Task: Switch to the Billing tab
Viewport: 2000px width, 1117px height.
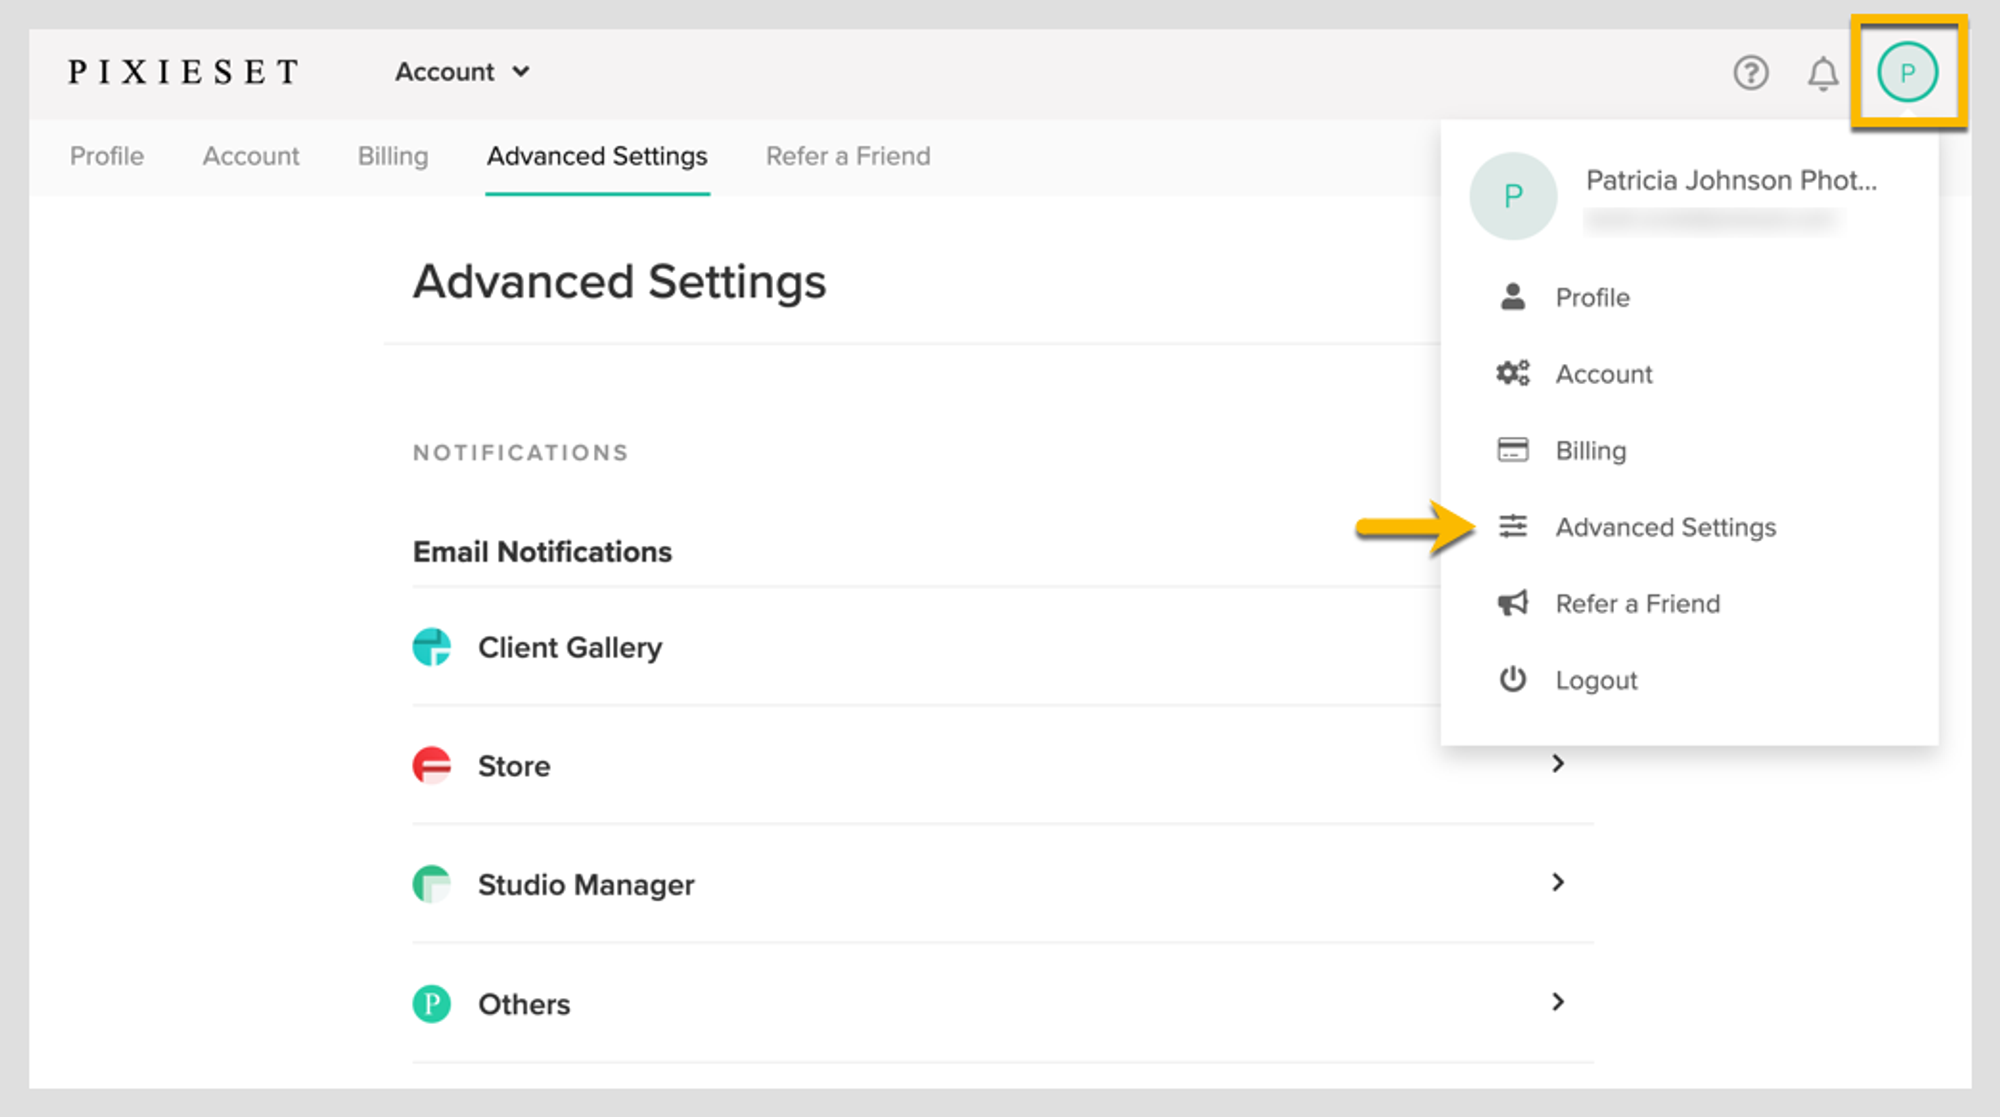Action: (393, 156)
